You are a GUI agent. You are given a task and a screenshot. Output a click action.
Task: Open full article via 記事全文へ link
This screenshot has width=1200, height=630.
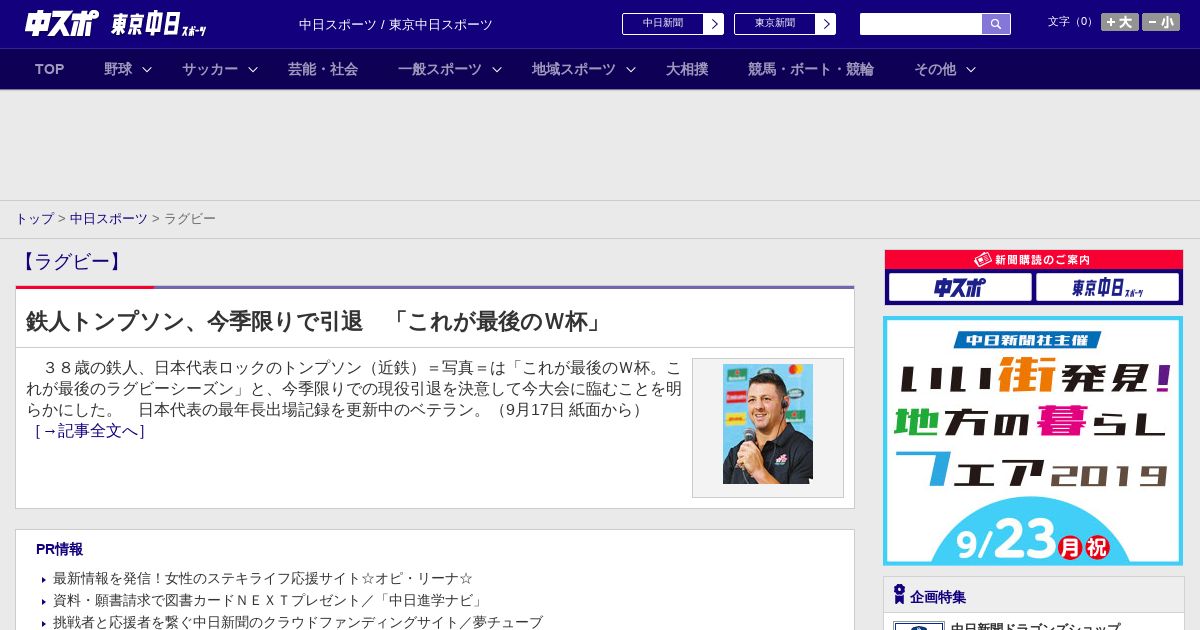click(90, 431)
